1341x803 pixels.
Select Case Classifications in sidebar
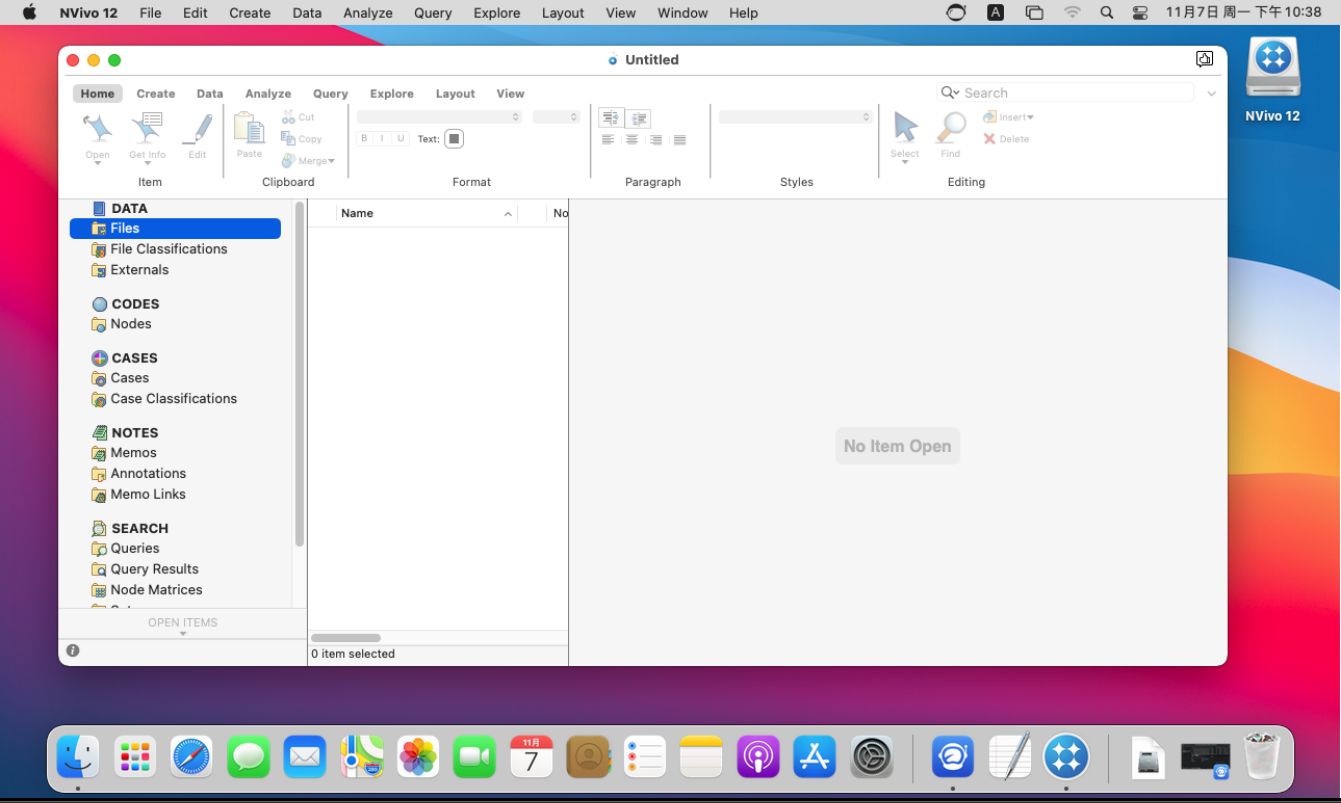pyautogui.click(x=164, y=398)
